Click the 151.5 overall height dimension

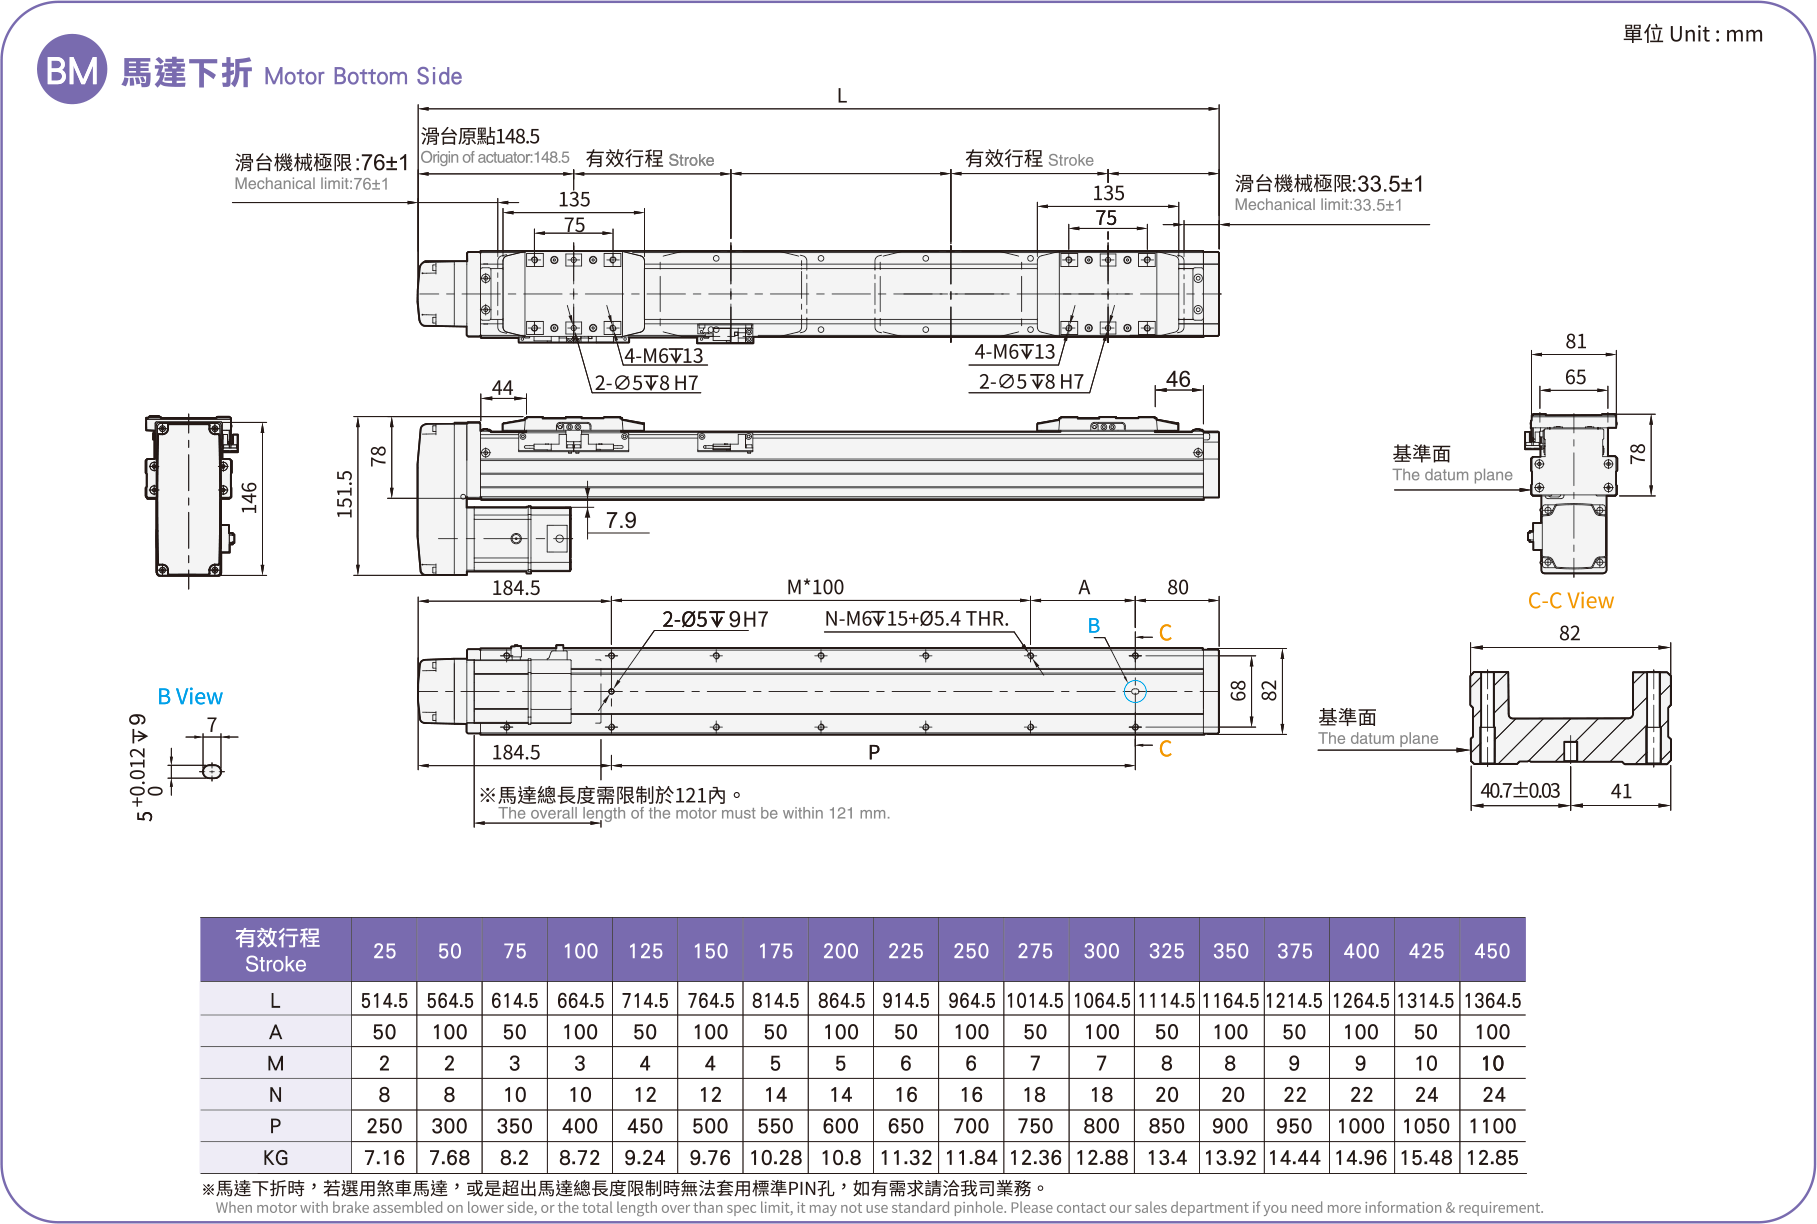click(345, 494)
